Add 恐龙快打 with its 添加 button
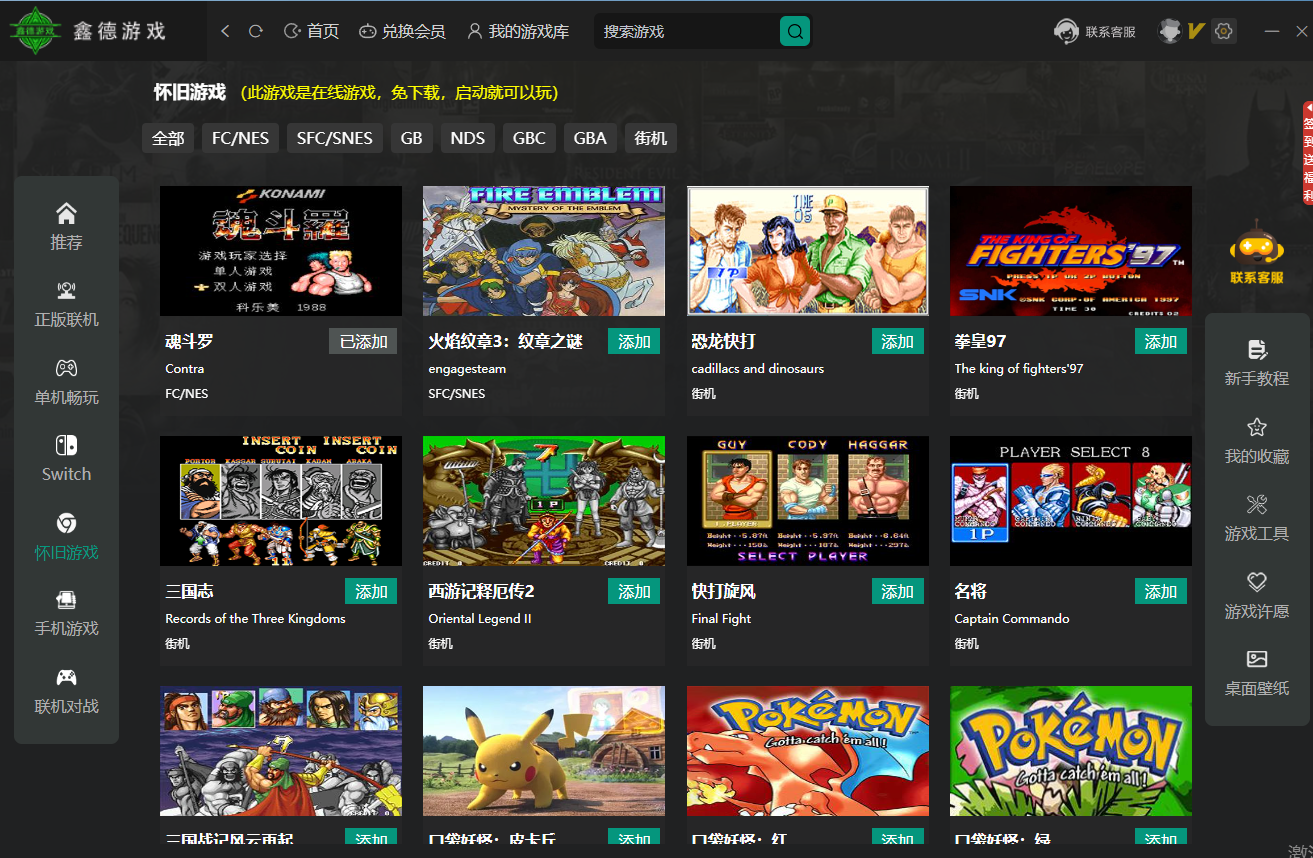 [x=897, y=342]
